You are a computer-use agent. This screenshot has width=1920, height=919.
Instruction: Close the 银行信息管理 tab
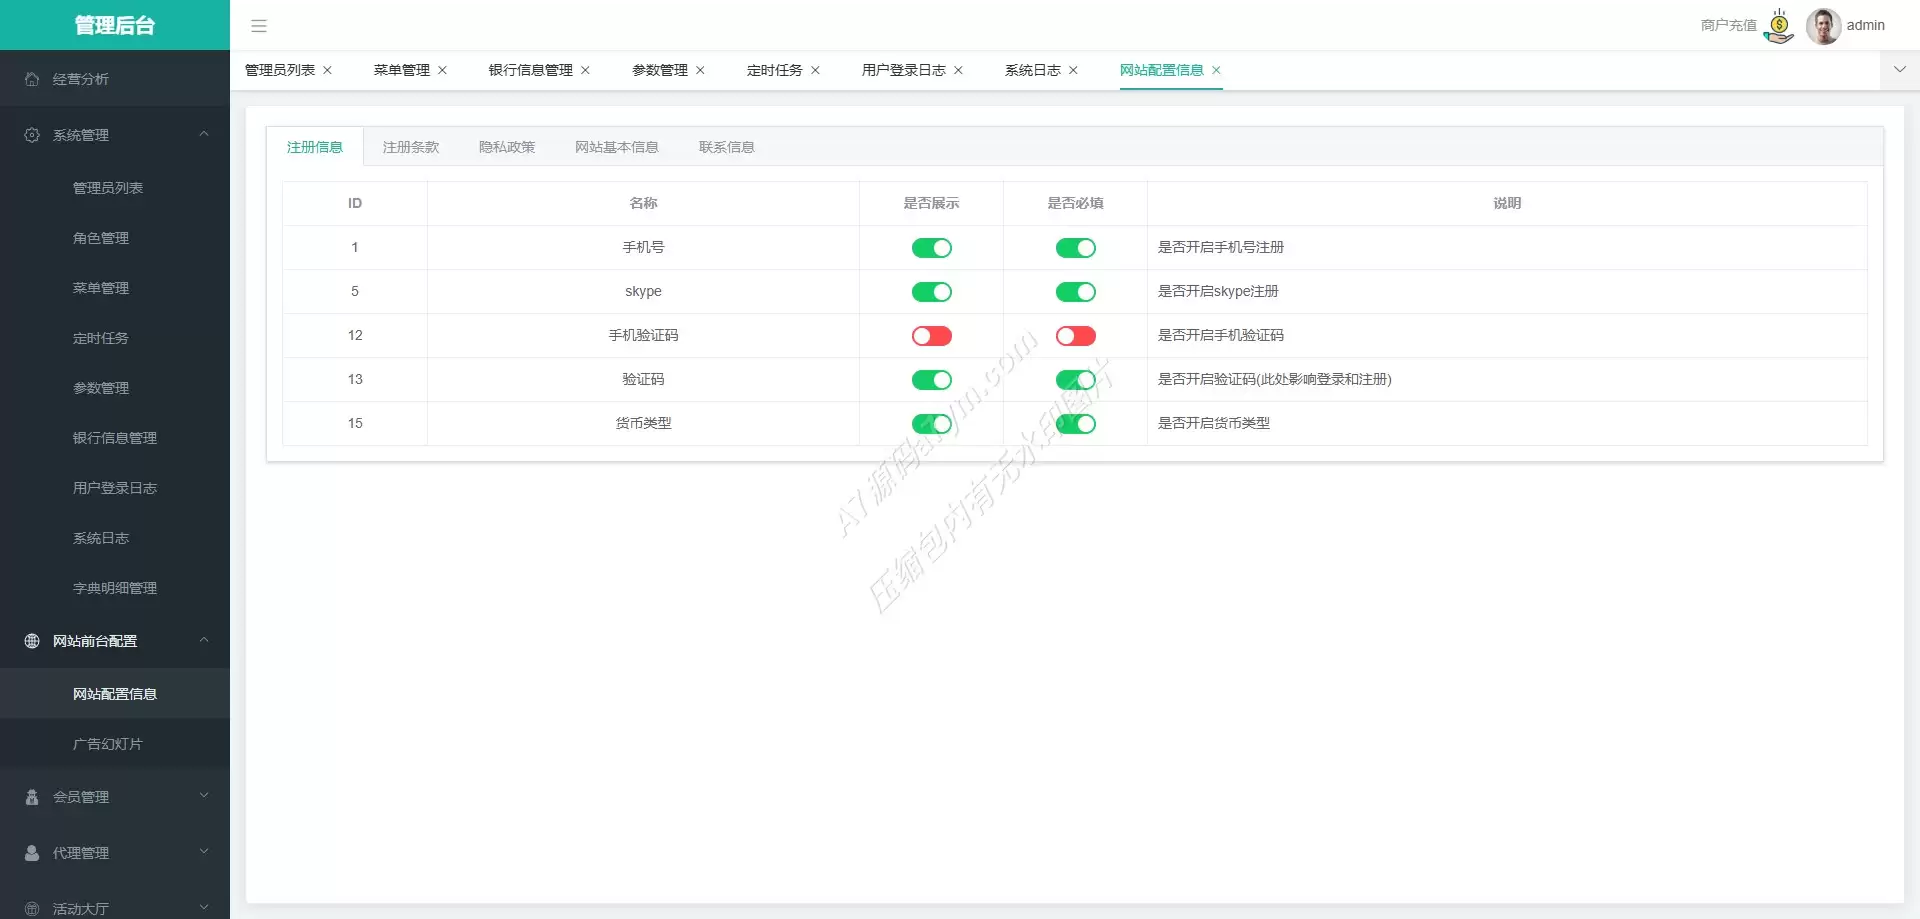(585, 71)
